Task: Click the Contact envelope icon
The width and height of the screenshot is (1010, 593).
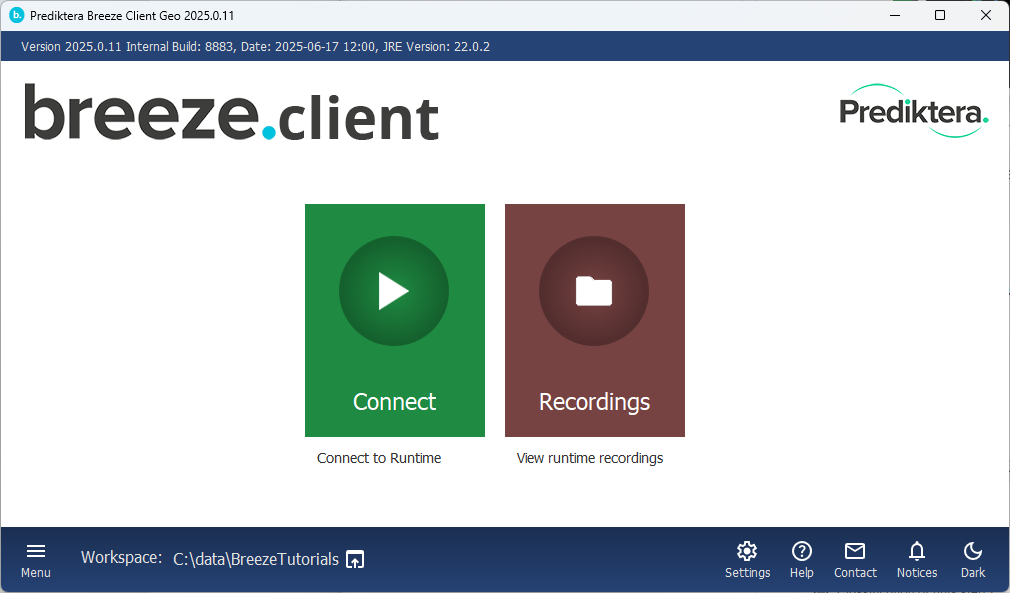Action: point(855,551)
